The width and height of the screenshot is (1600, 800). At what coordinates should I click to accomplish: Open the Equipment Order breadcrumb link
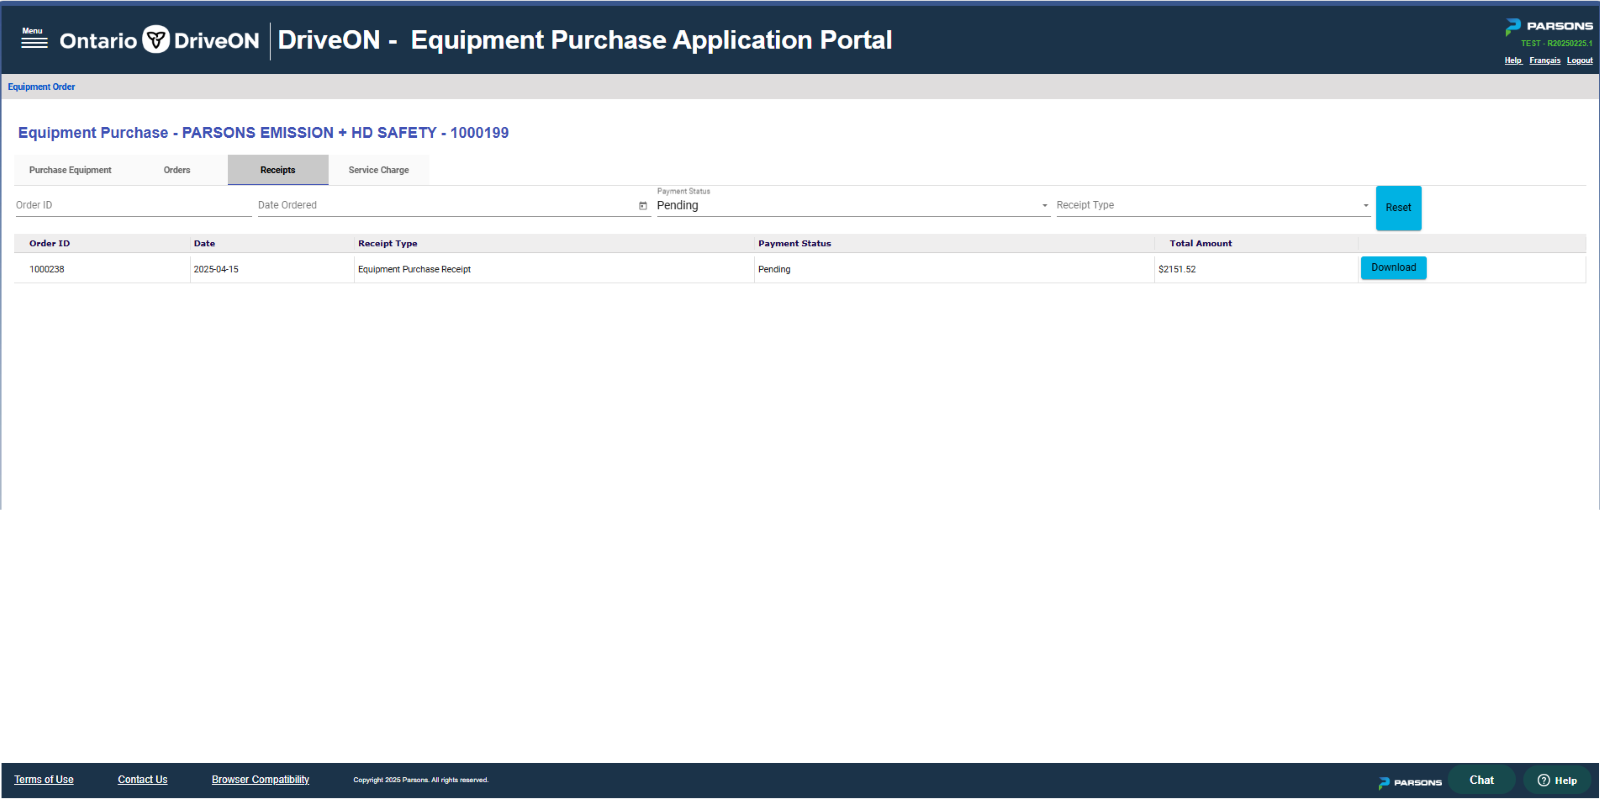coord(42,87)
